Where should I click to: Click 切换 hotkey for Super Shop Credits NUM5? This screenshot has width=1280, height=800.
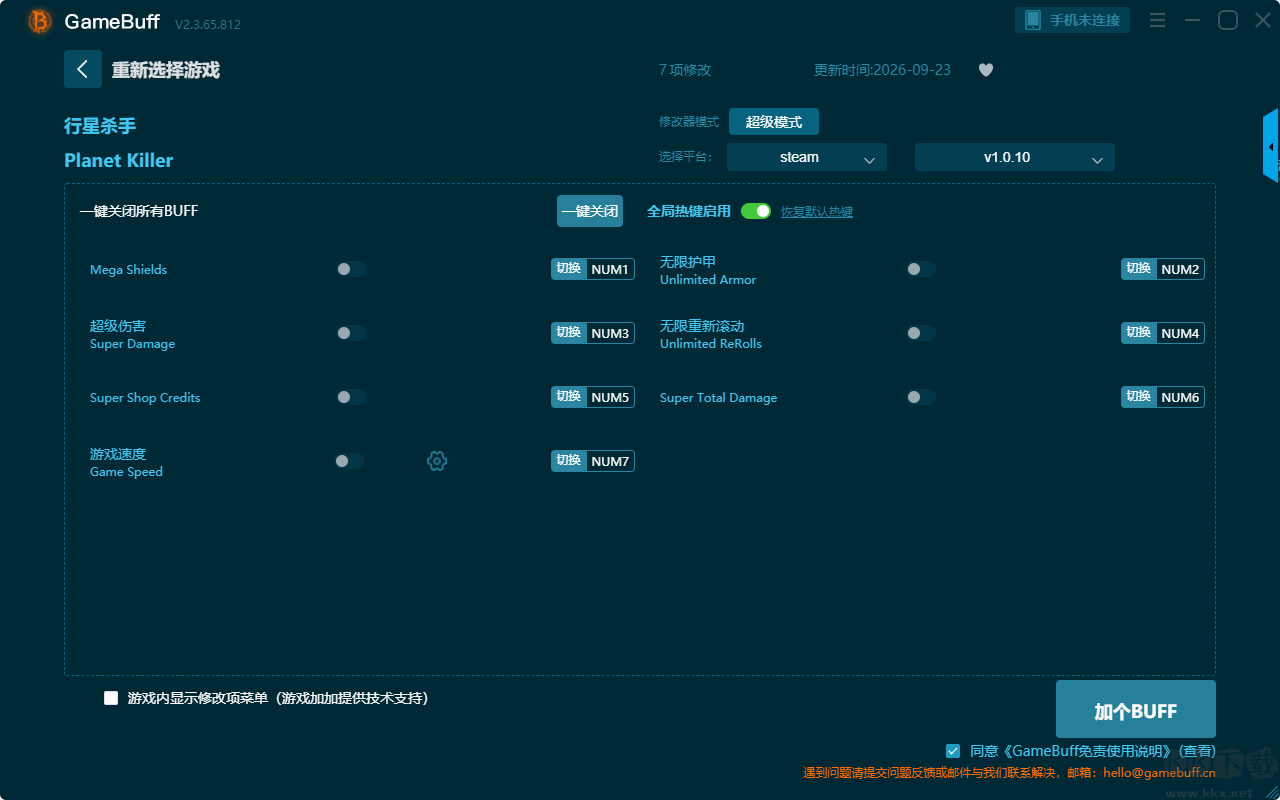[x=569, y=397]
